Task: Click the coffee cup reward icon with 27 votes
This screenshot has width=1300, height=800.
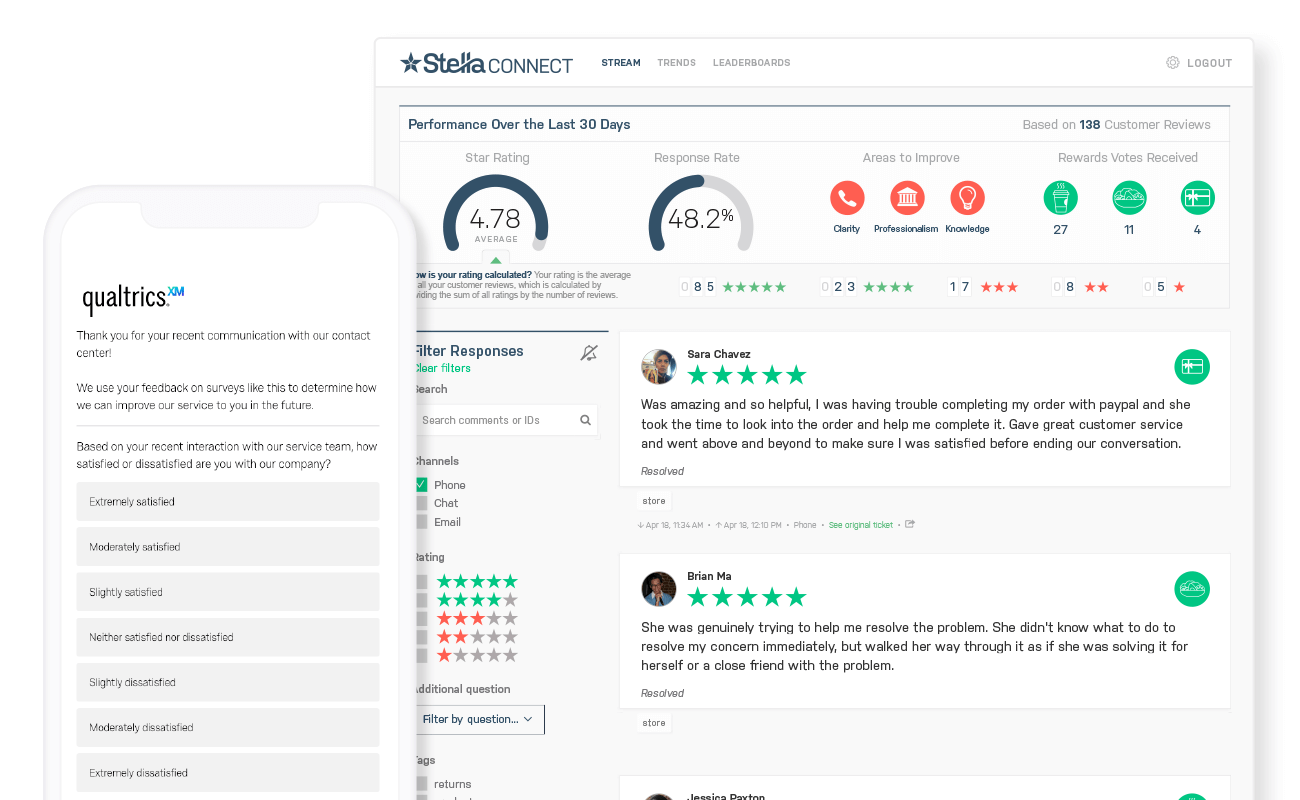Action: click(1061, 198)
